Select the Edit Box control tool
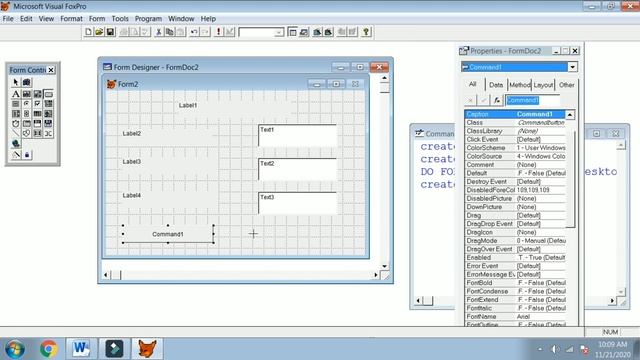Screen dimensions: 640x360 tap(38, 94)
